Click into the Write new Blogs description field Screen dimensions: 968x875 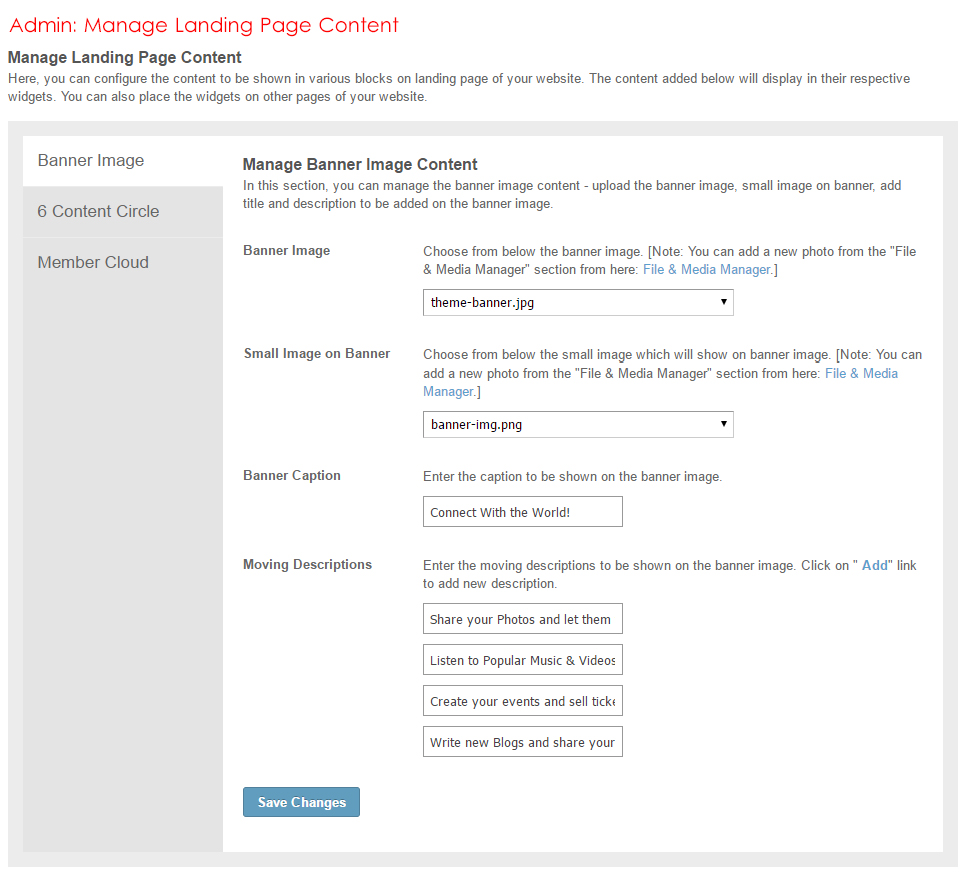point(522,743)
